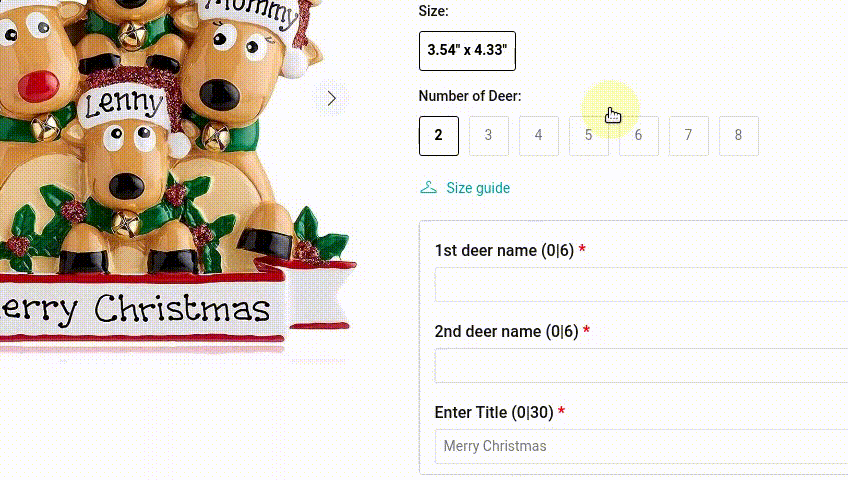Click the next image chevron arrow
The height and width of the screenshot is (480, 848).
(332, 98)
